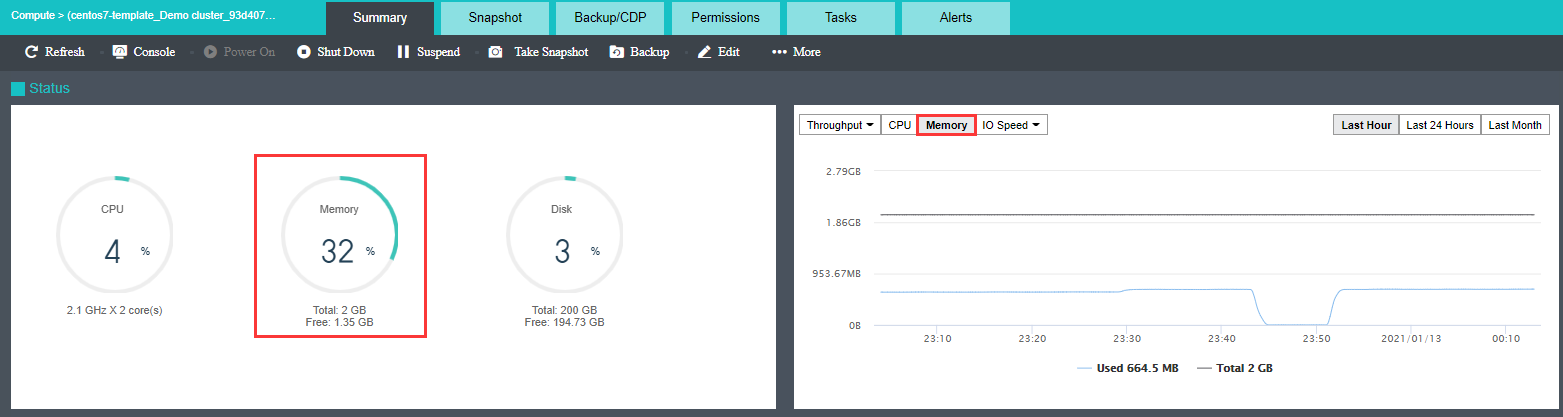
Task: Click the Suspend pause bars icon
Action: tap(403, 52)
